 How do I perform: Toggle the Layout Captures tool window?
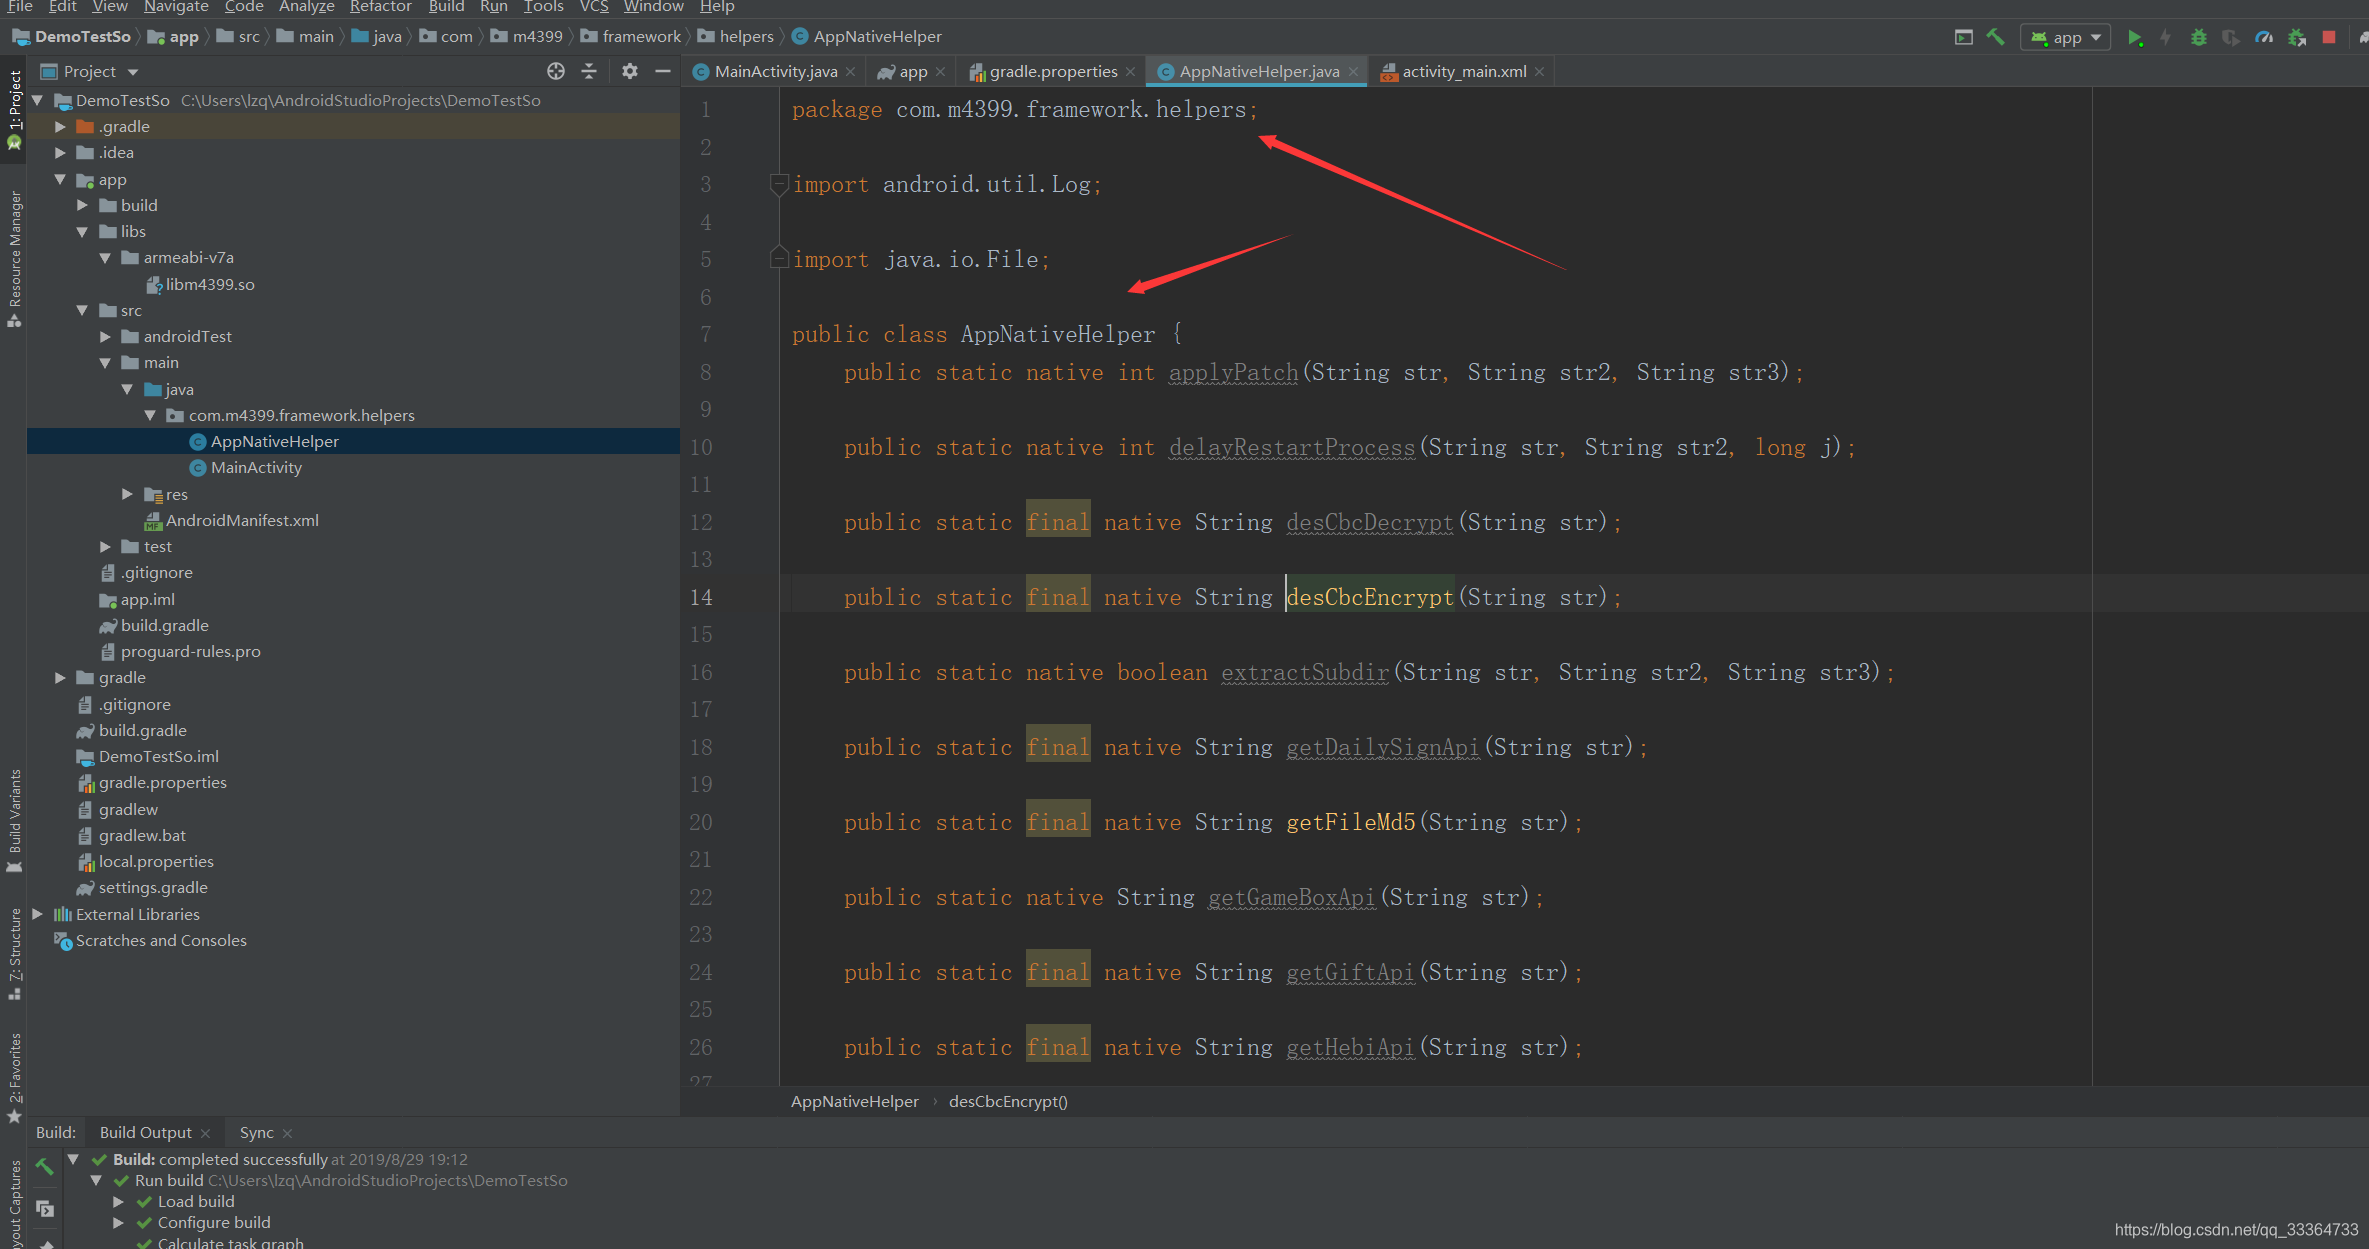(14, 1205)
